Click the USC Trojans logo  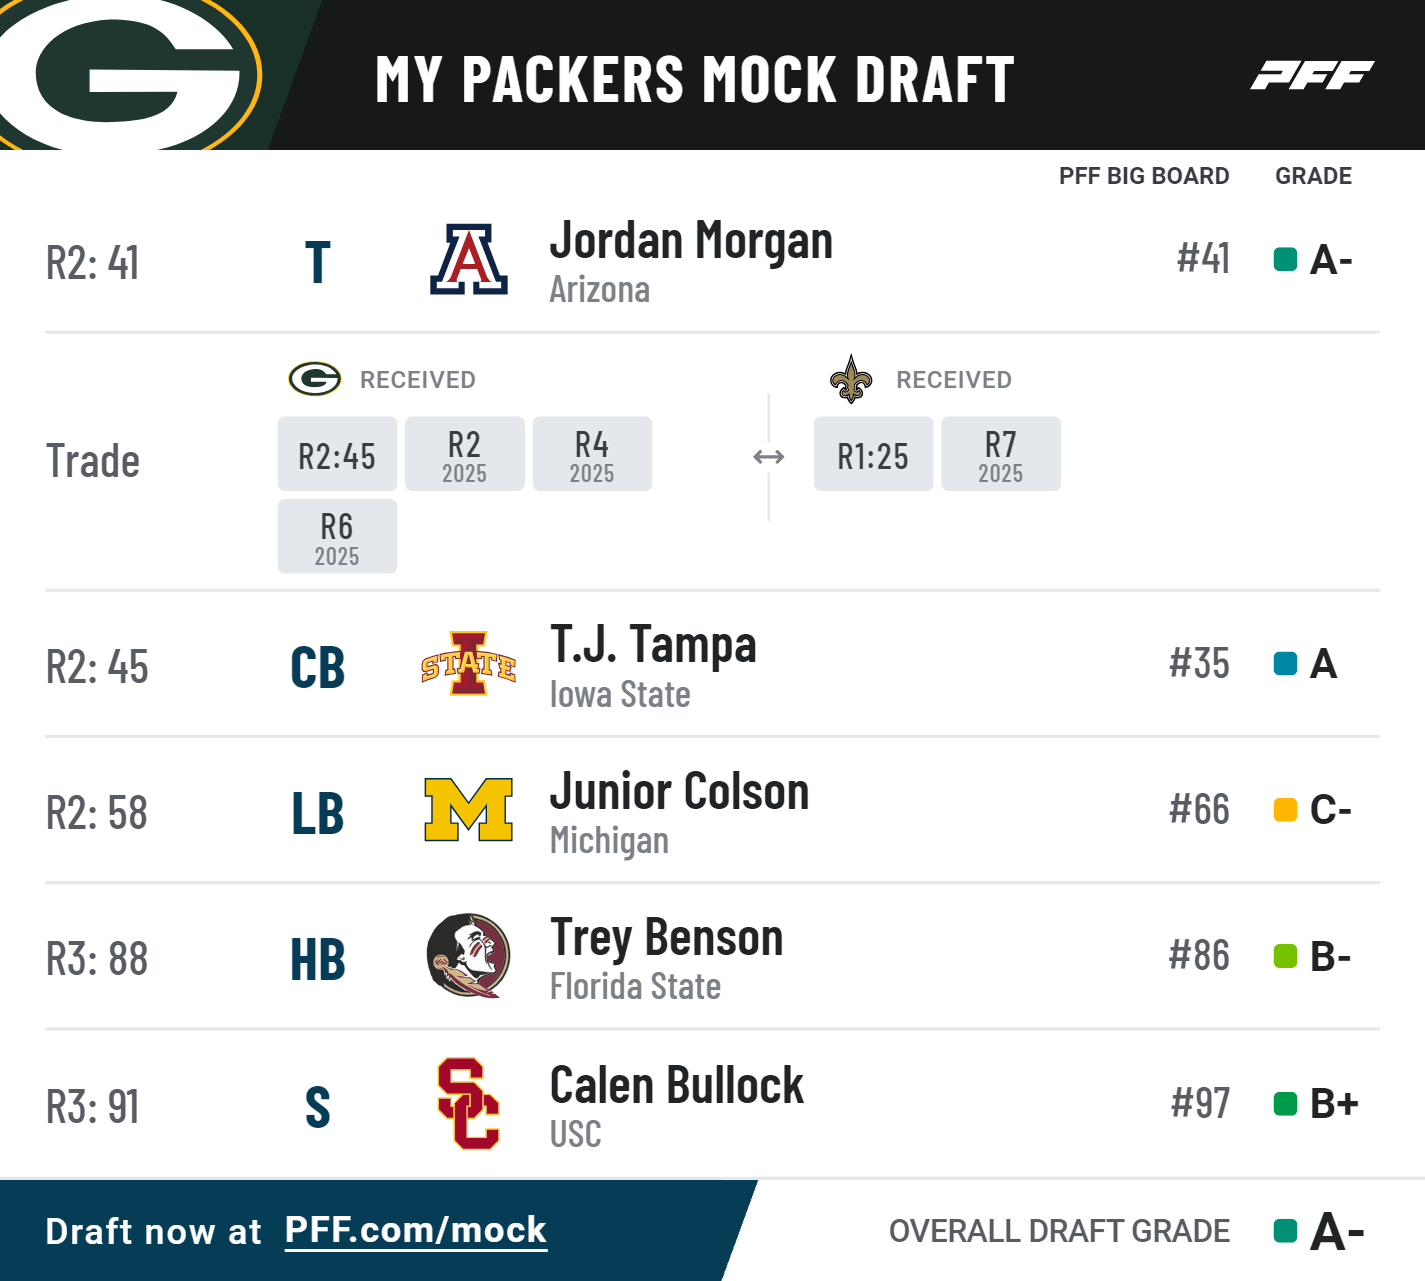468,1104
